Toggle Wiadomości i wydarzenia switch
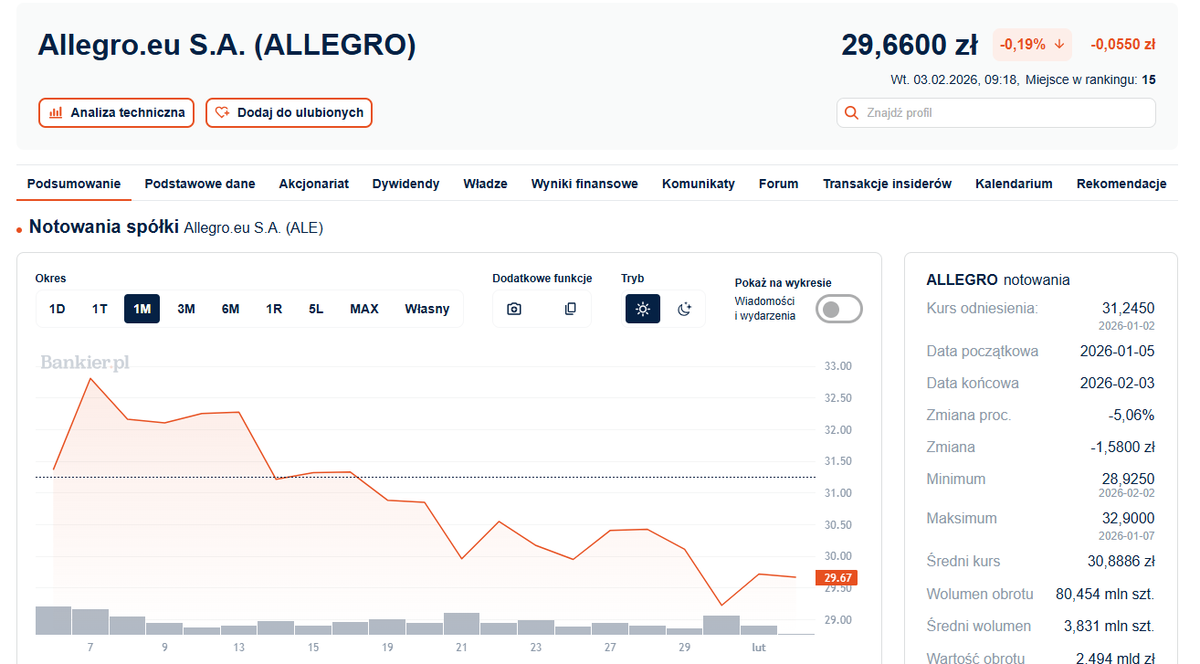The width and height of the screenshot is (1200, 664). (x=839, y=309)
